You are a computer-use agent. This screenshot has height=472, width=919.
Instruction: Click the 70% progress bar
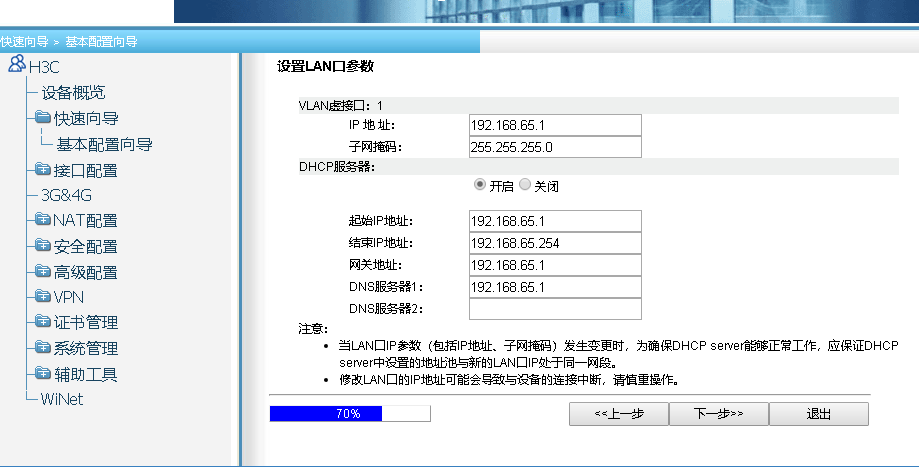click(x=350, y=413)
